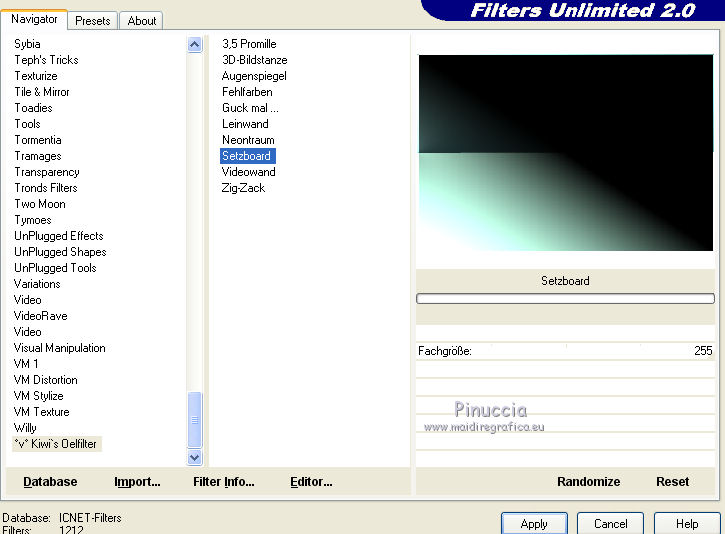Select the Texturize category

pos(36,76)
